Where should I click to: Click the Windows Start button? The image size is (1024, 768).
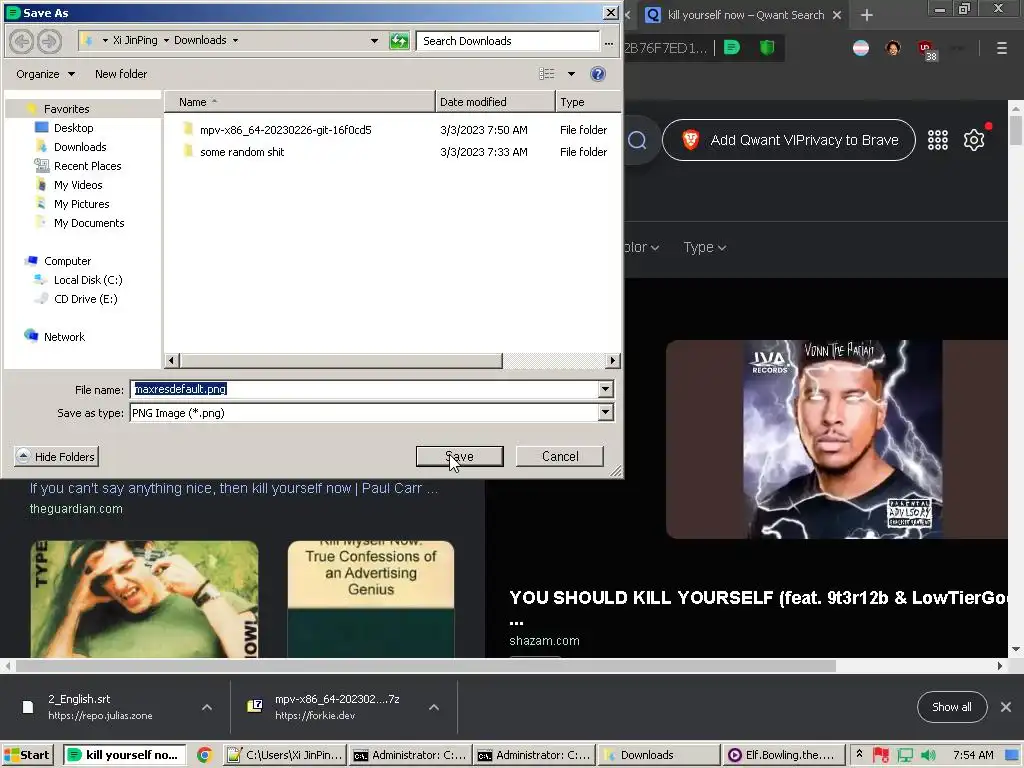pyautogui.click(x=27, y=755)
